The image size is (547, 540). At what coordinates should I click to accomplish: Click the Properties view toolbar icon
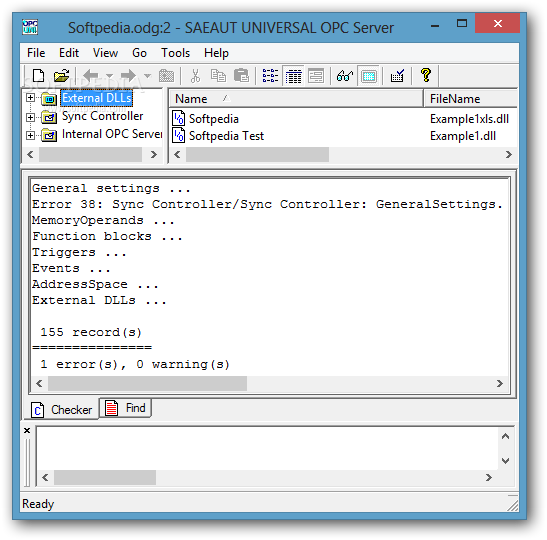pyautogui.click(x=316, y=75)
